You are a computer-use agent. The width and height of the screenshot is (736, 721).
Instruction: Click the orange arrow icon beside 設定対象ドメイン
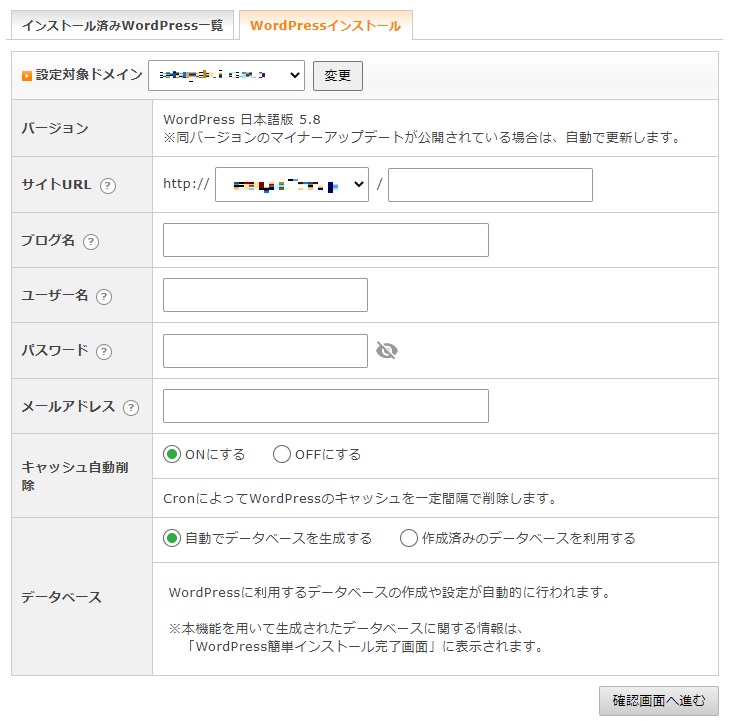point(27,75)
